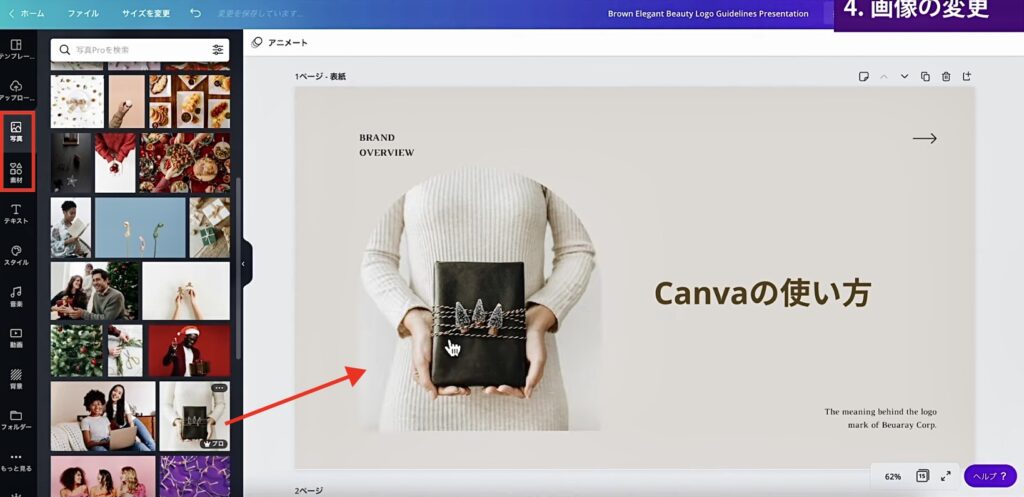Click the add page icon

[967, 76]
